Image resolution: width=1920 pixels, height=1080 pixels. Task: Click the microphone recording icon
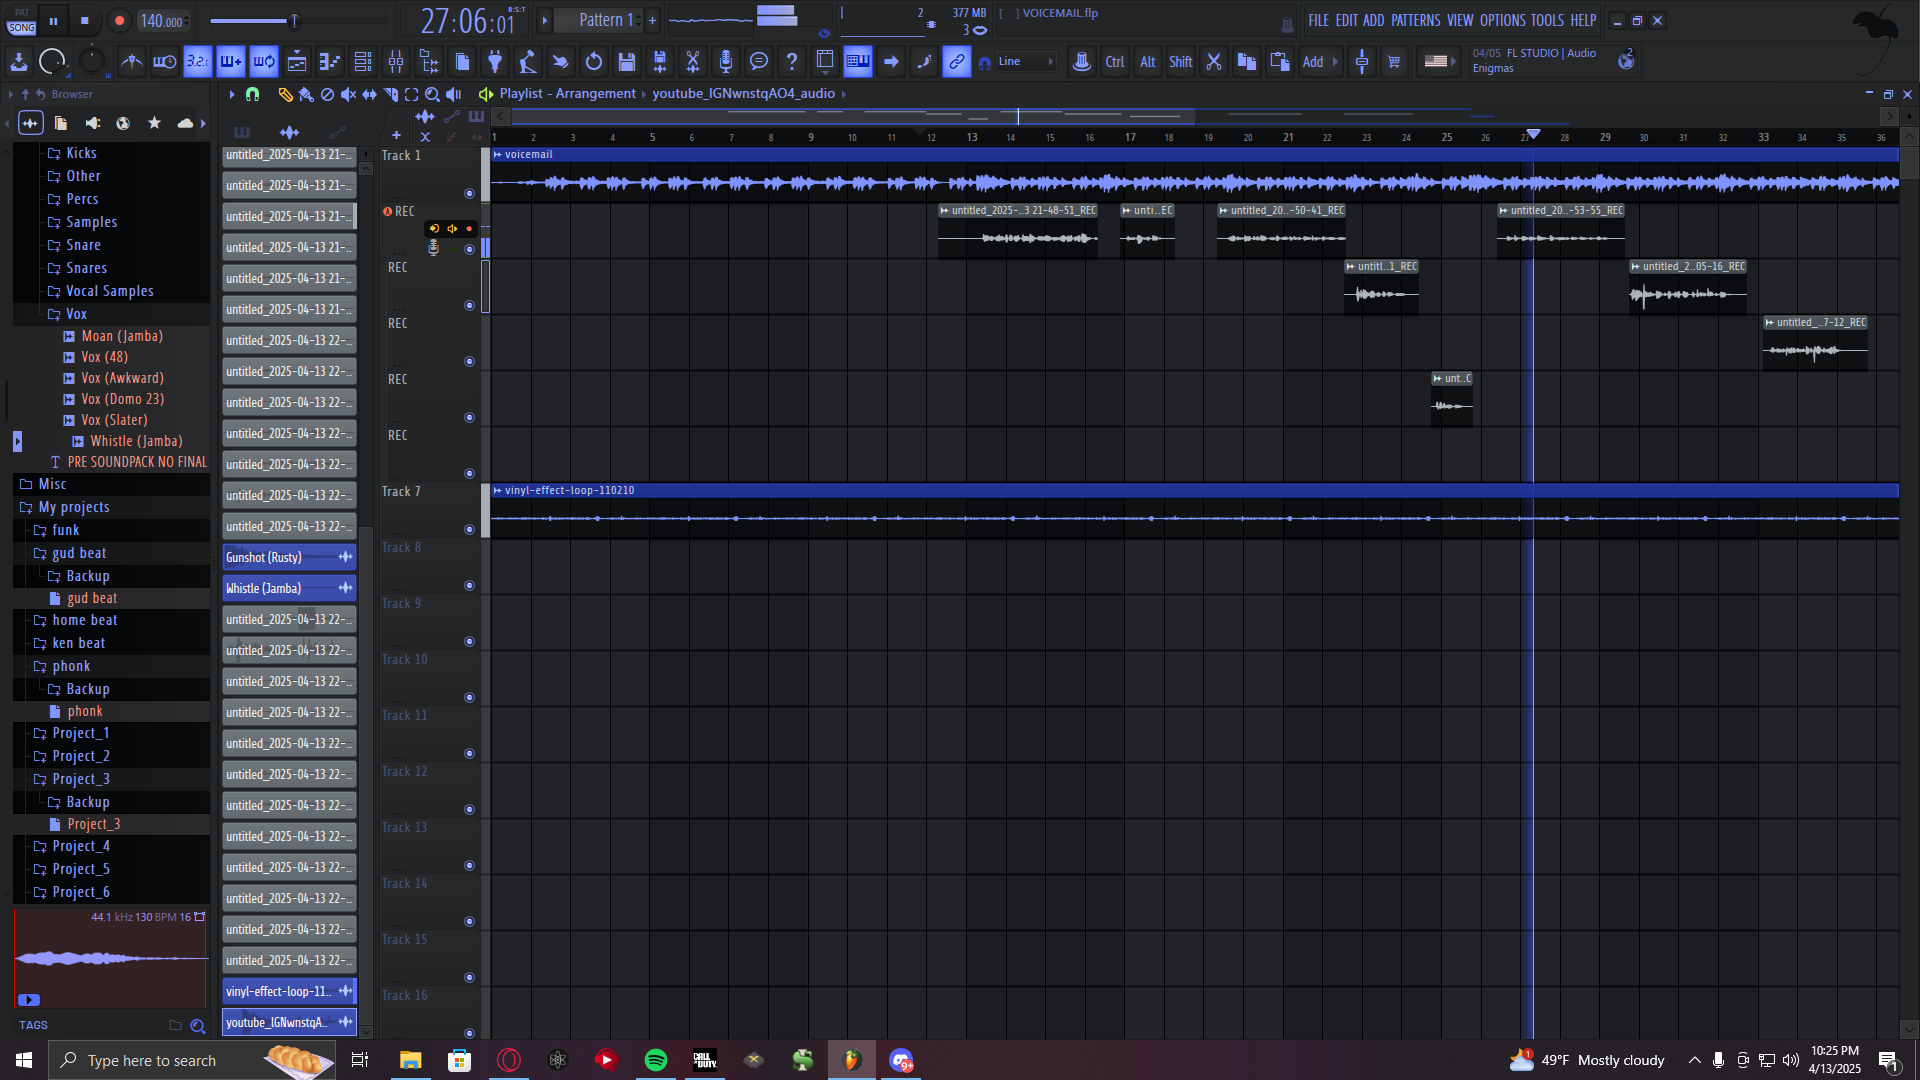[x=726, y=62]
